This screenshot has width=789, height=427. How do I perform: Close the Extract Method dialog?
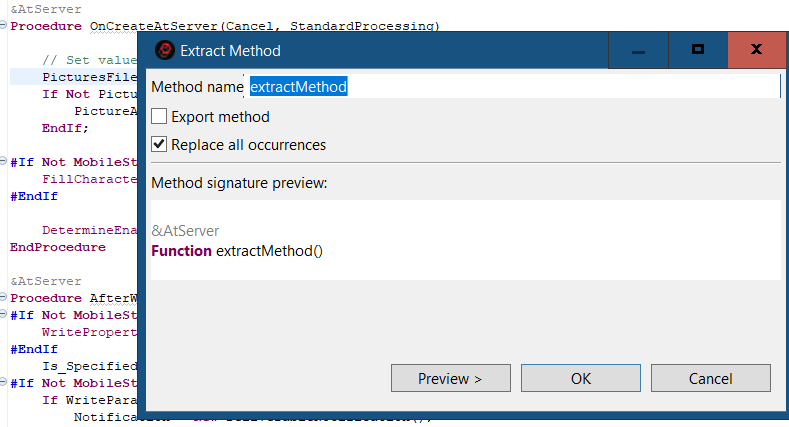(x=757, y=50)
